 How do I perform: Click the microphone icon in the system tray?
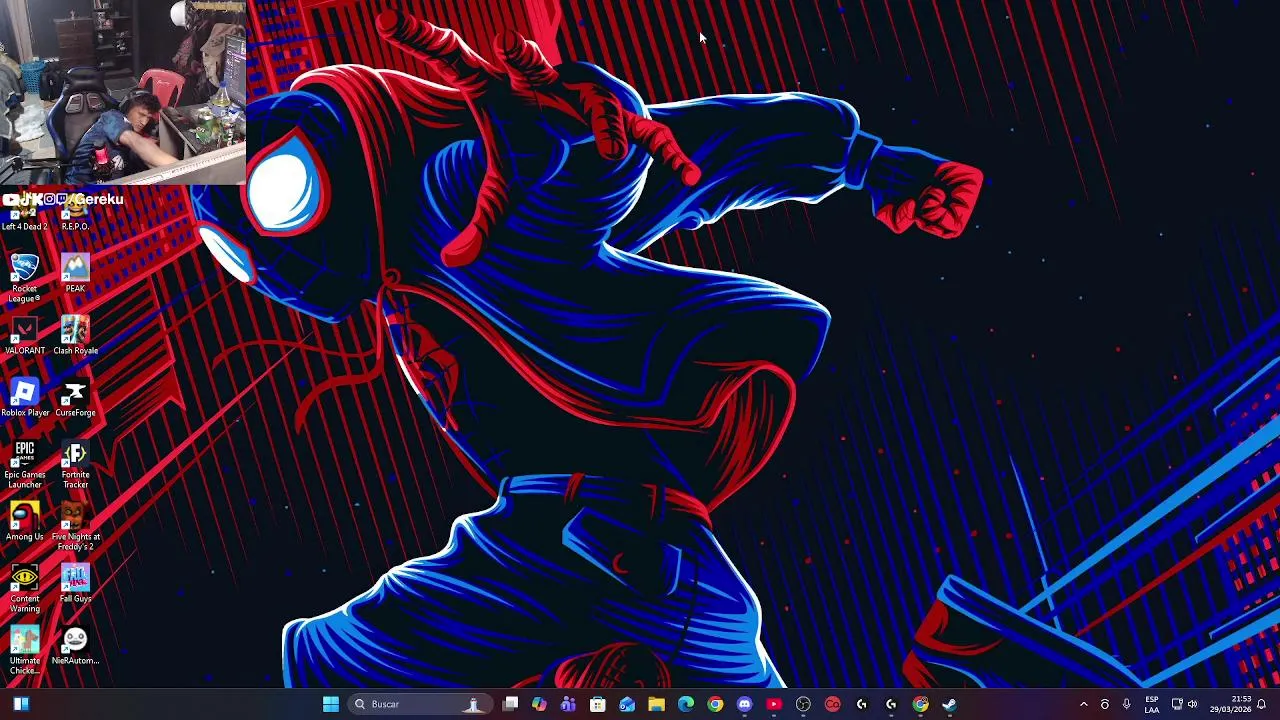click(x=1127, y=704)
